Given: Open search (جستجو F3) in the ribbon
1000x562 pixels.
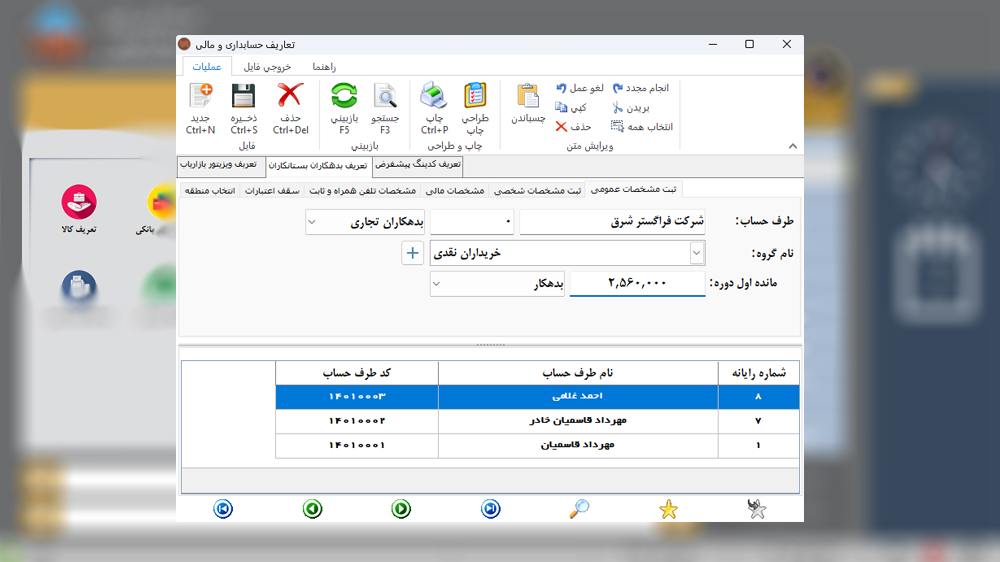Looking at the screenshot, I should point(385,97).
